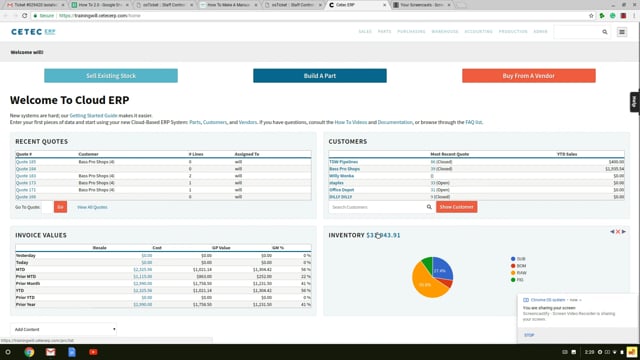Expand the Add Content dropdown

coord(63,329)
